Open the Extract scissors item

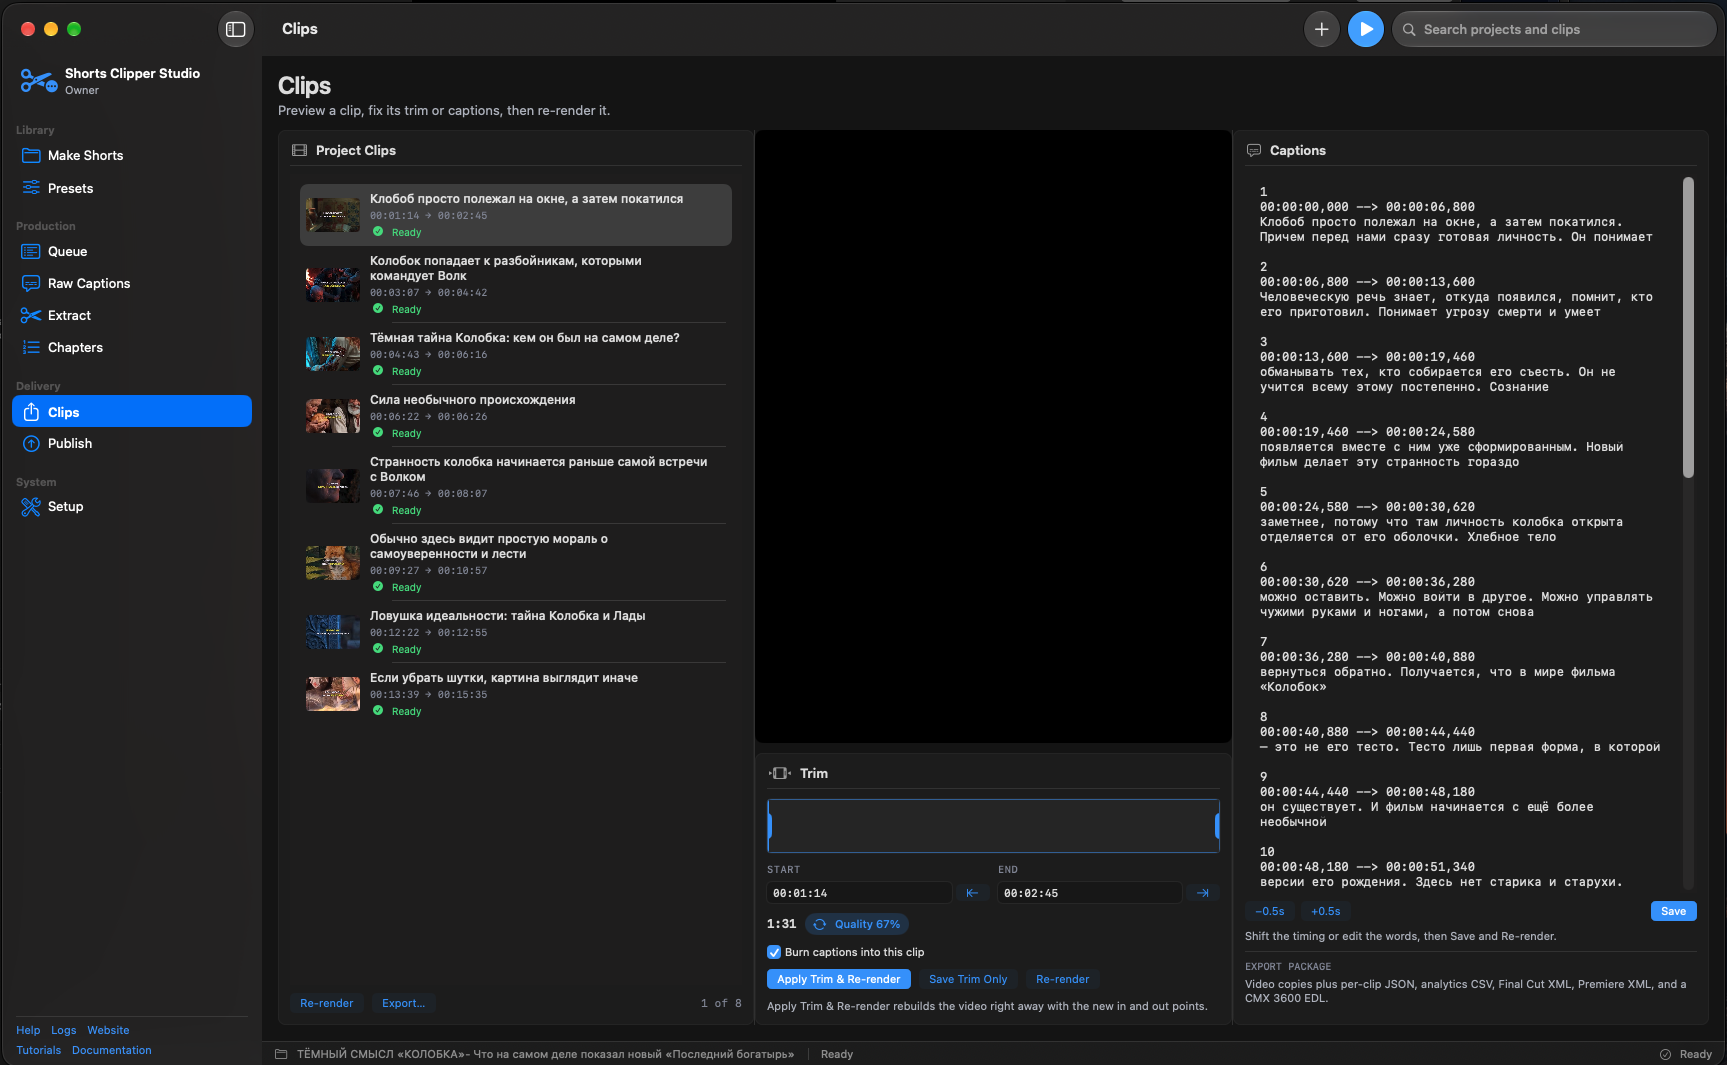132,315
